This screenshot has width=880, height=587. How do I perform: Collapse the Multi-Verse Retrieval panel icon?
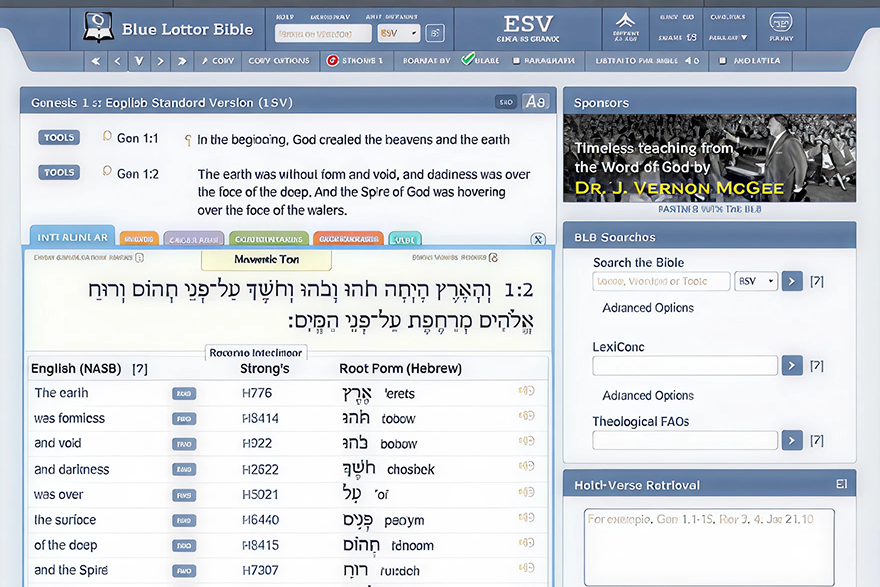click(841, 484)
